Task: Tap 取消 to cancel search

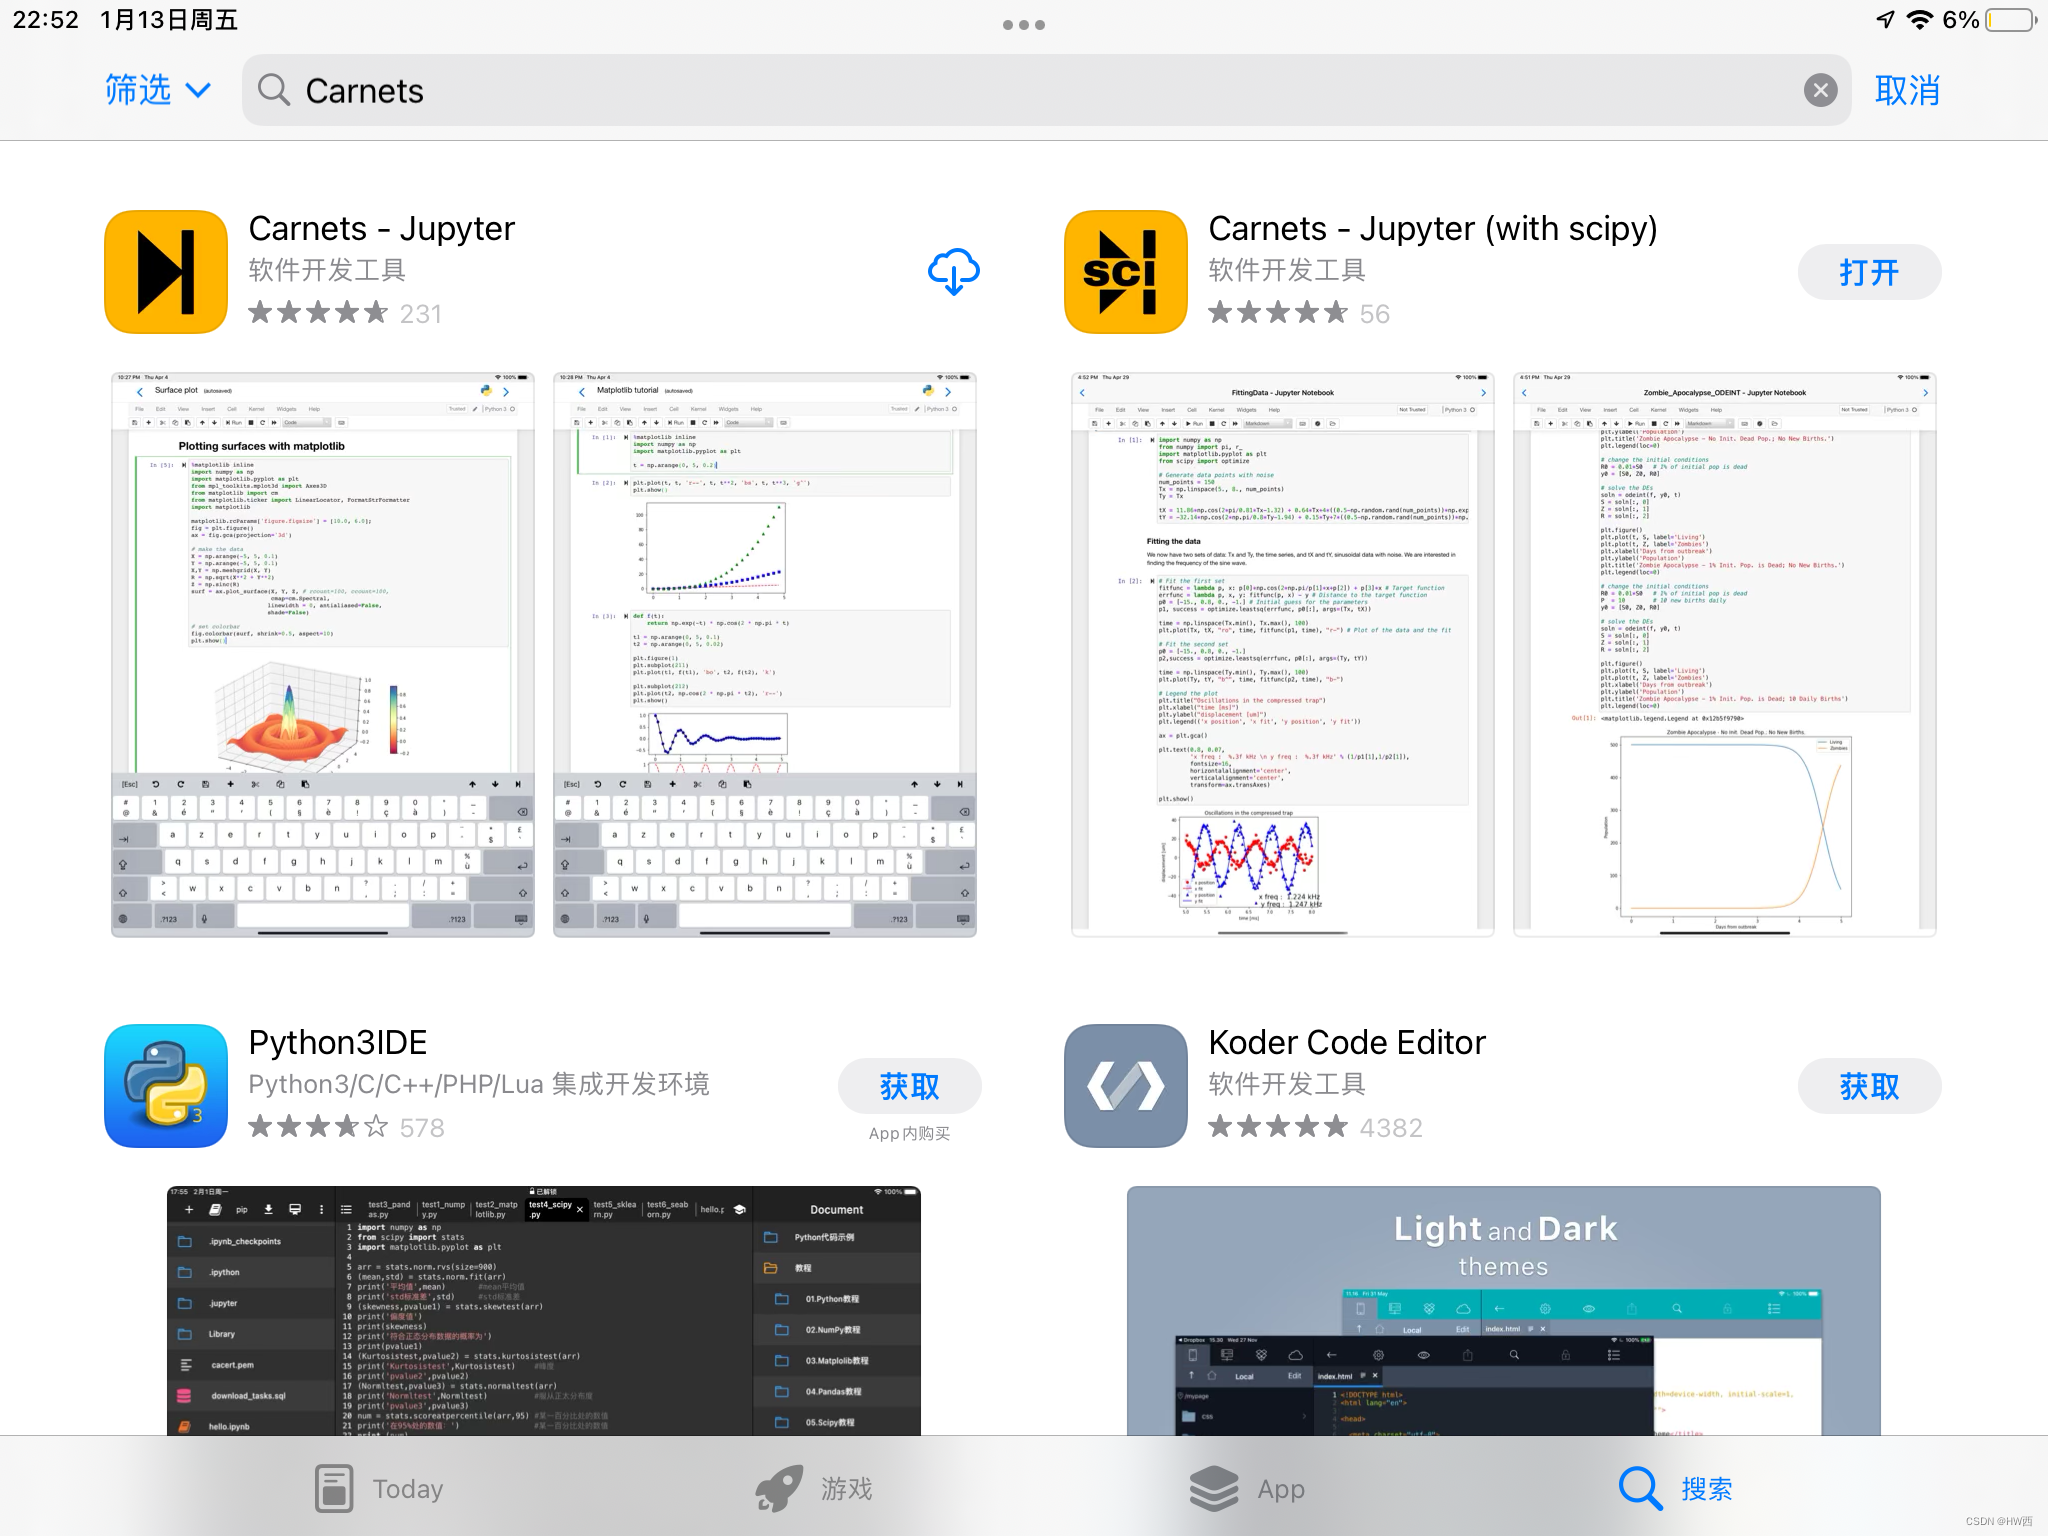Action: click(x=1906, y=91)
